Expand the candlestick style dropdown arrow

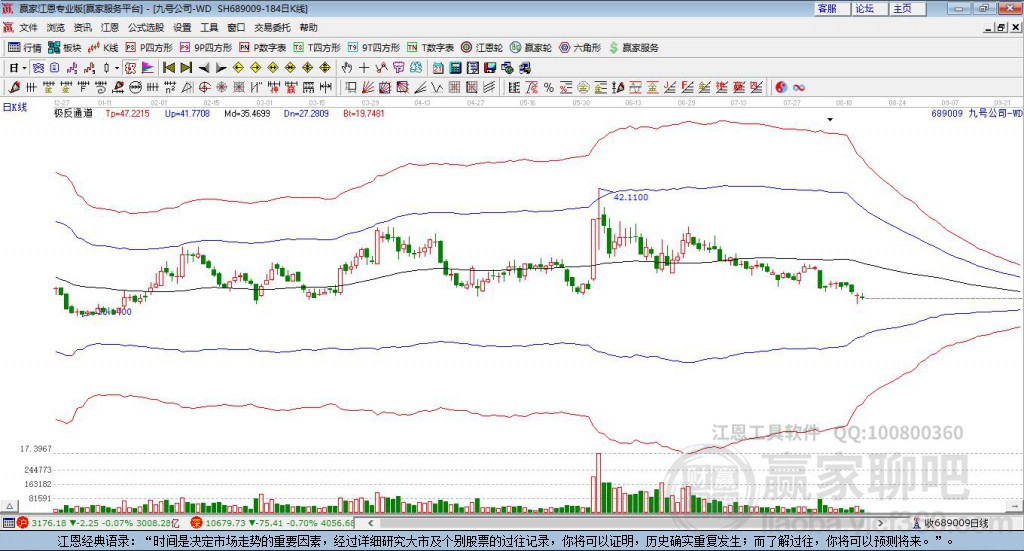(x=117, y=68)
